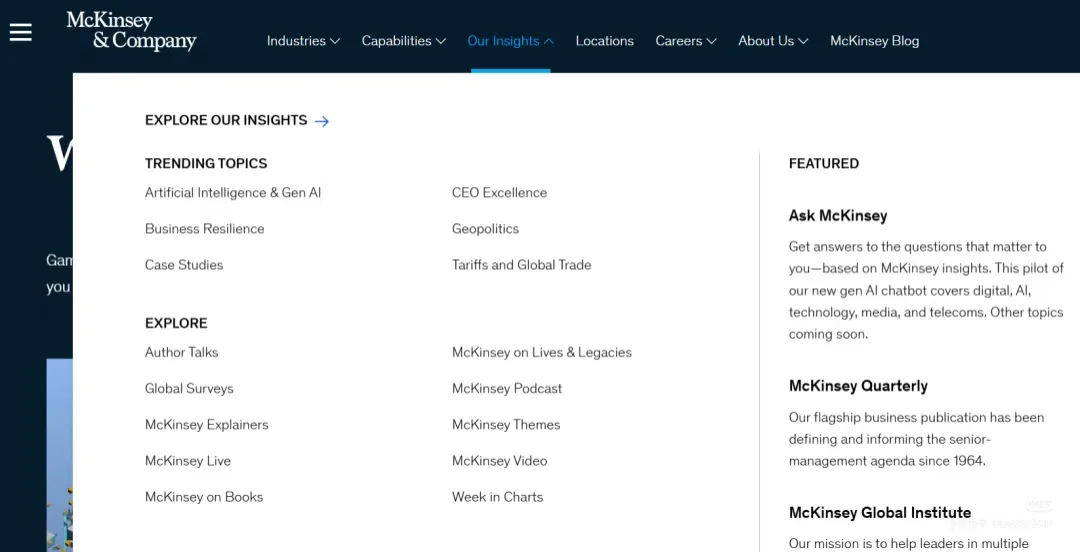Go to Global Surveys
The image size is (1080, 552).
point(189,389)
